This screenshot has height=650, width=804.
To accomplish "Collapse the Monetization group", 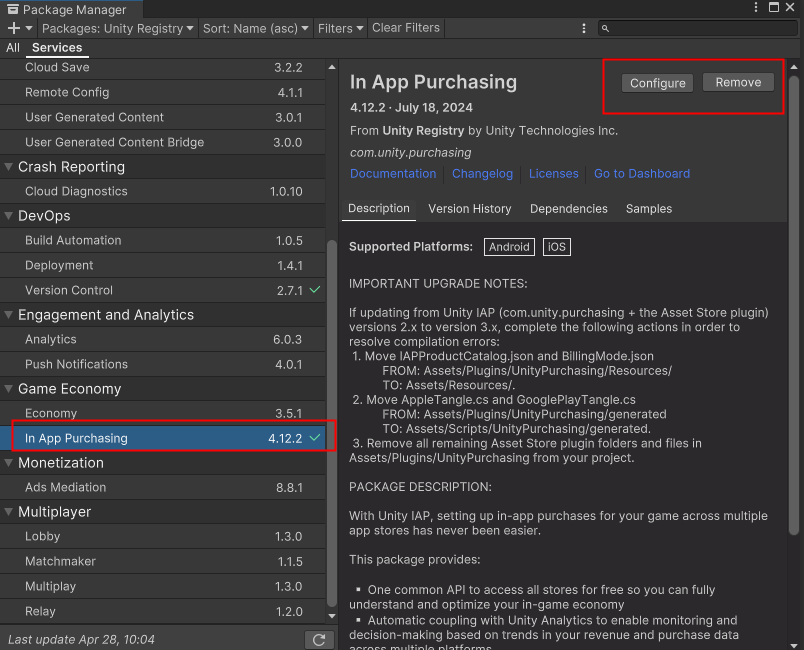I will pos(8,462).
